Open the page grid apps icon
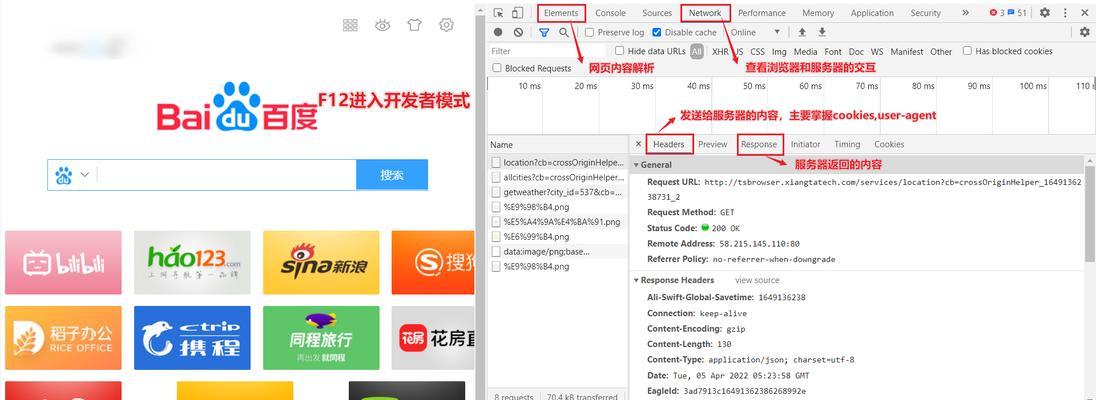 [x=350, y=25]
